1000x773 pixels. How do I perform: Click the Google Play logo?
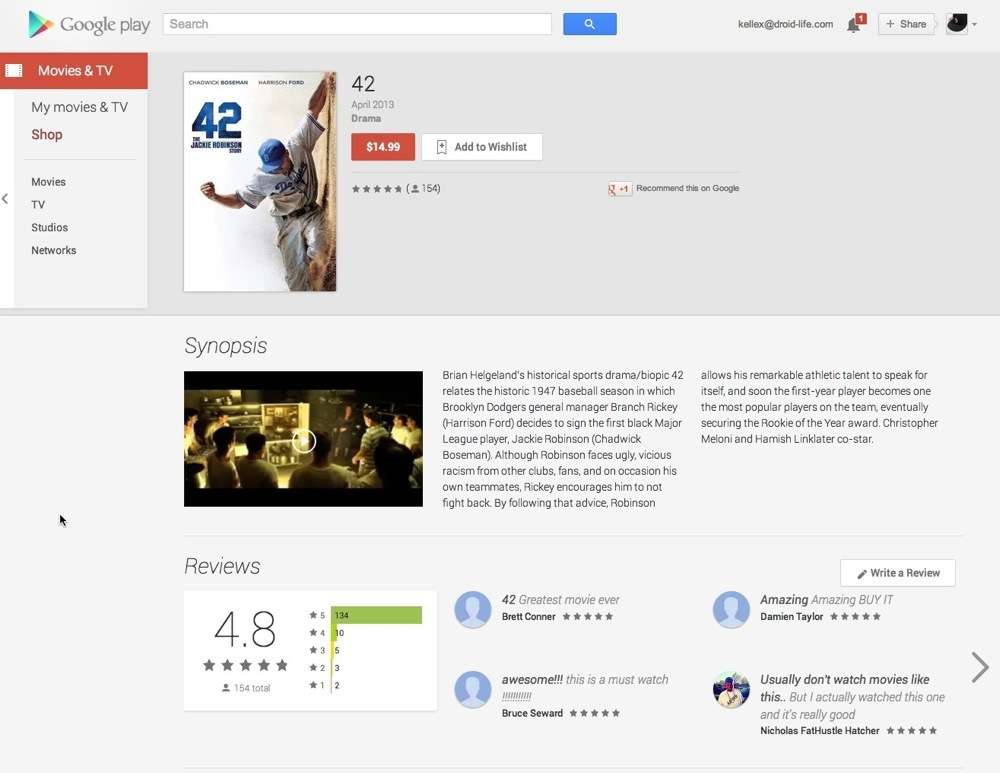point(89,24)
